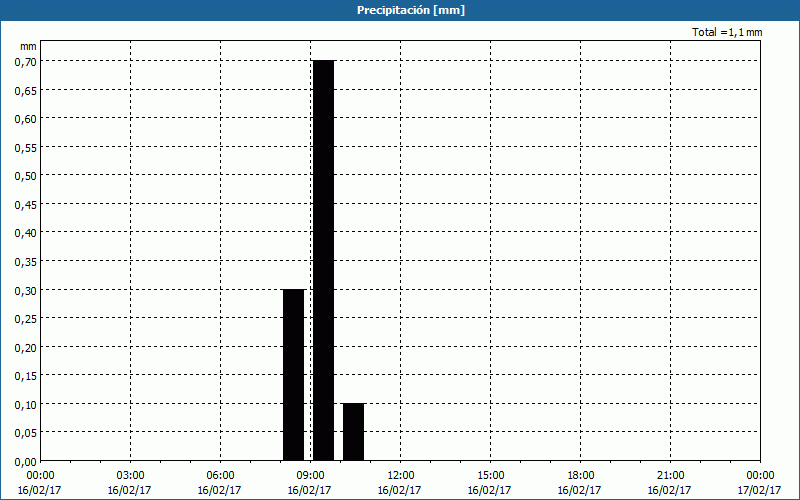This screenshot has height=500, width=800.
Task: Click the 0,30 mm bar before 09:00
Action: pos(293,375)
